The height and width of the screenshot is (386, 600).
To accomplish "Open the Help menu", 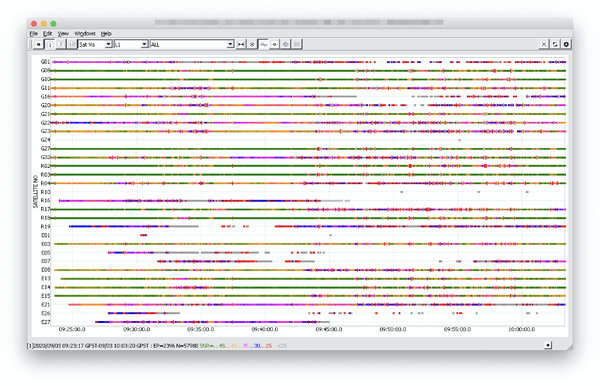I will coord(106,34).
